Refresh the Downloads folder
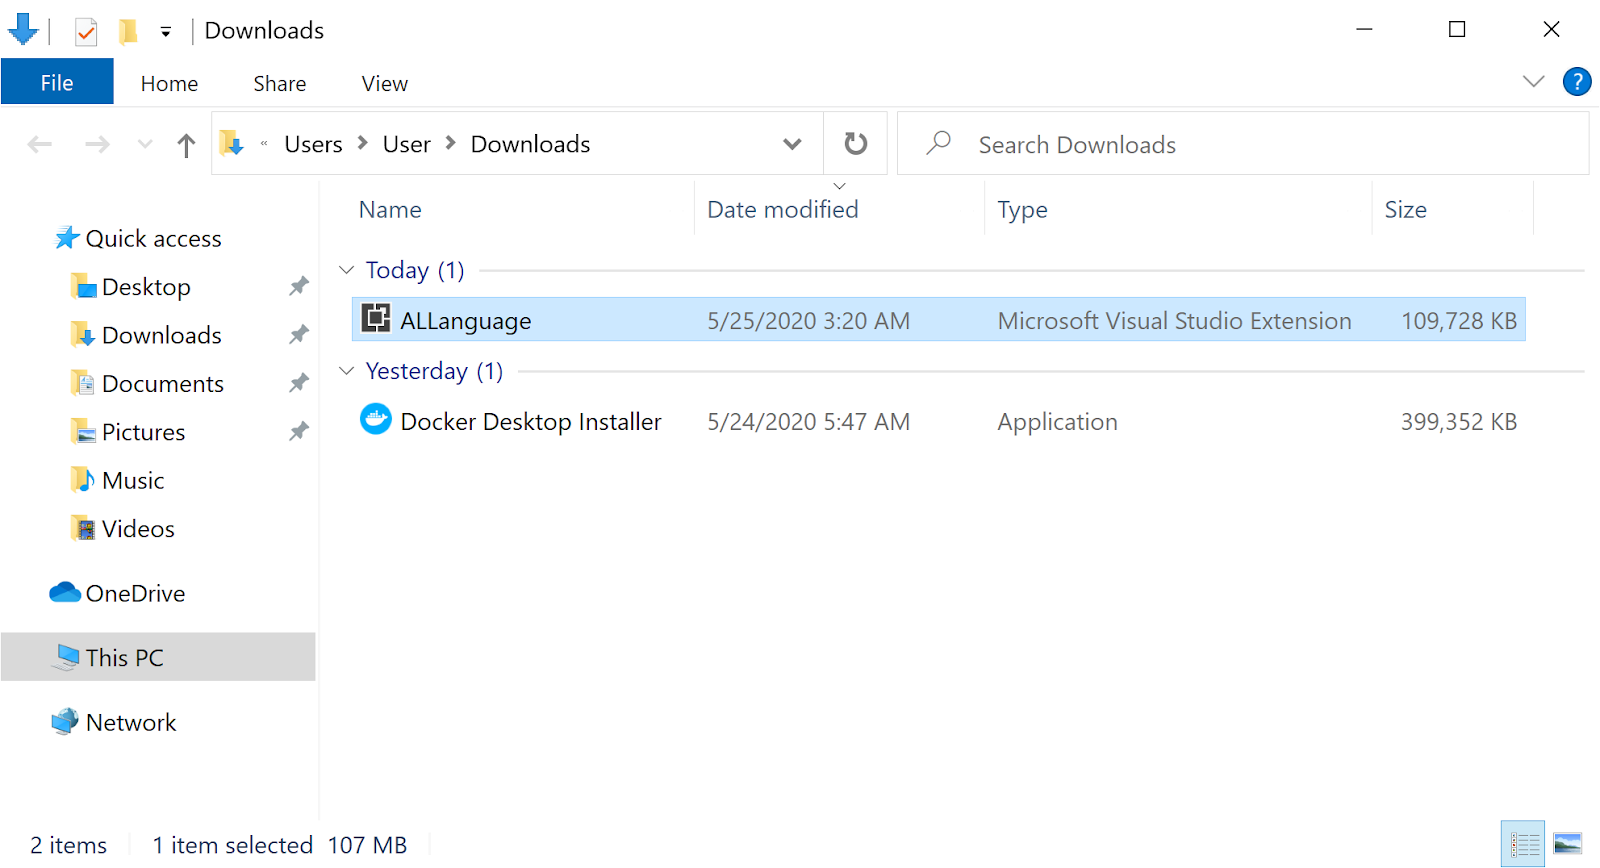 pyautogui.click(x=855, y=144)
